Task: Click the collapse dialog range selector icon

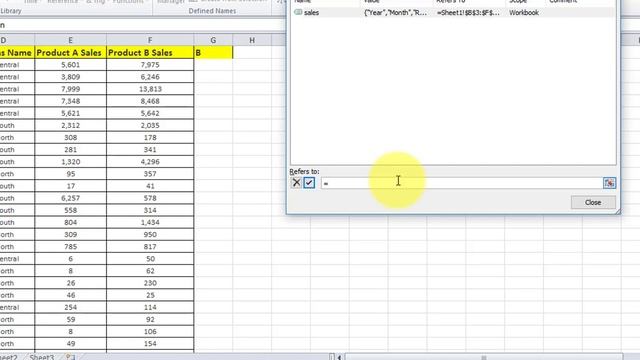Action: tap(609, 183)
